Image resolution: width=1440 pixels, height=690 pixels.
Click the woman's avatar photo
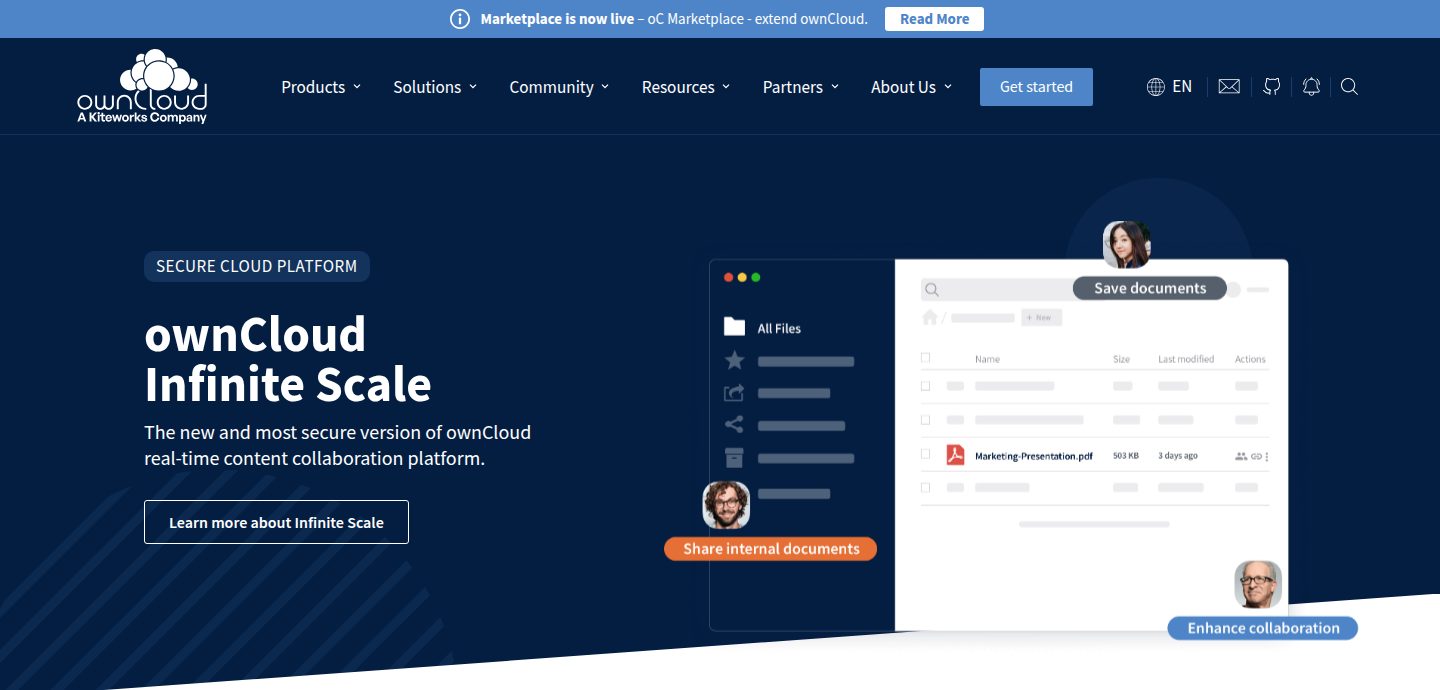(1126, 245)
